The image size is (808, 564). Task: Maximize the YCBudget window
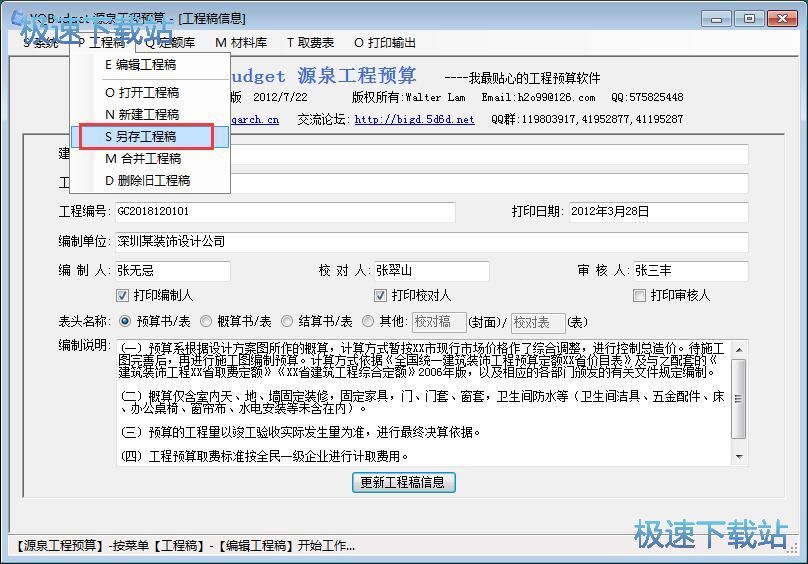click(749, 19)
